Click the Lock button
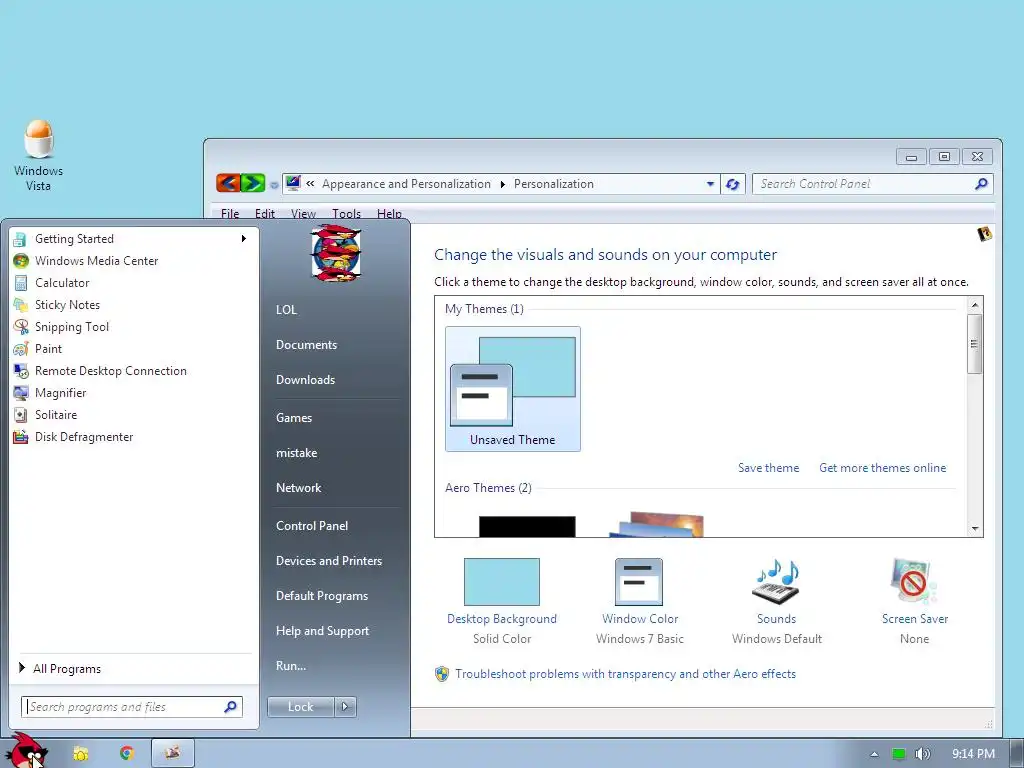The height and width of the screenshot is (768, 1024). tap(300, 707)
